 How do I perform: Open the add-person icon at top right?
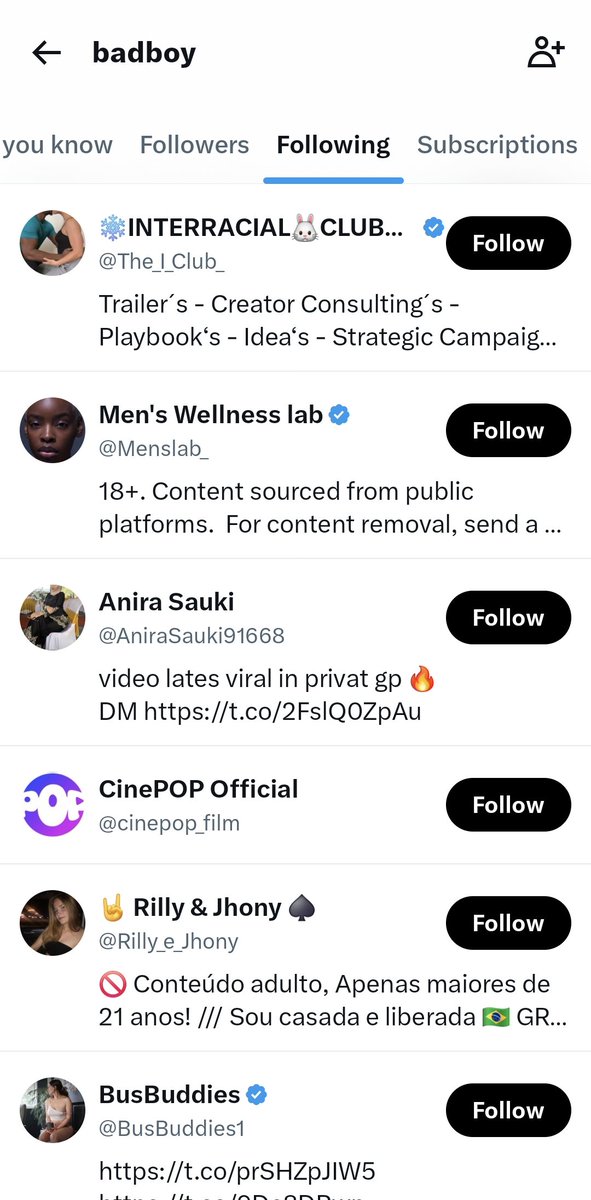click(x=546, y=52)
